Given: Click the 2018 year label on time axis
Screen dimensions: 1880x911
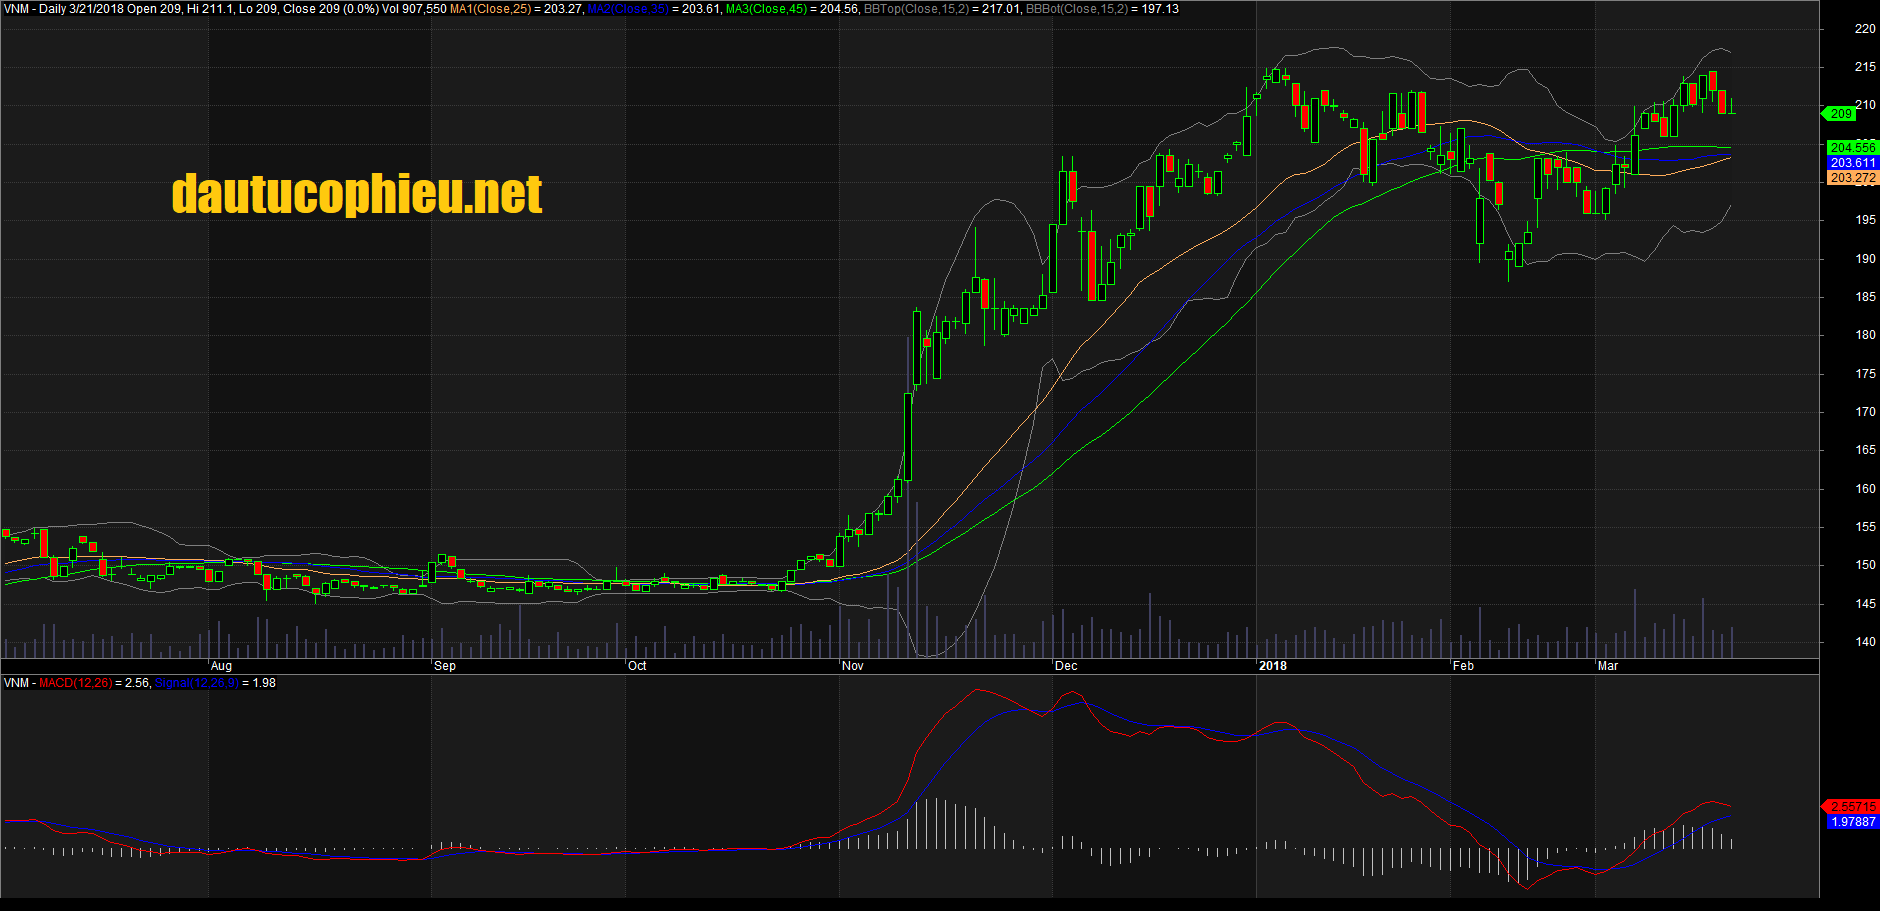Looking at the screenshot, I should [x=1273, y=666].
